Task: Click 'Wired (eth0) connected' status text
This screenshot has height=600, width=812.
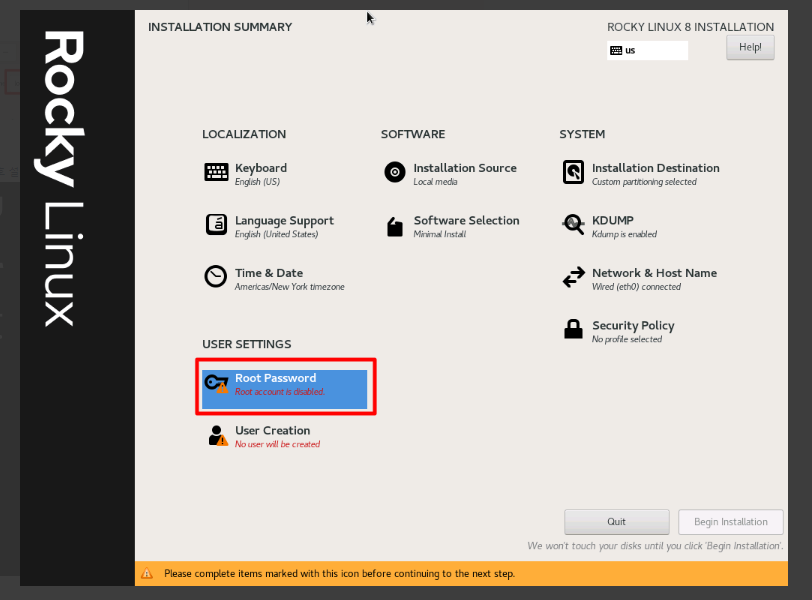Action: click(x=636, y=287)
